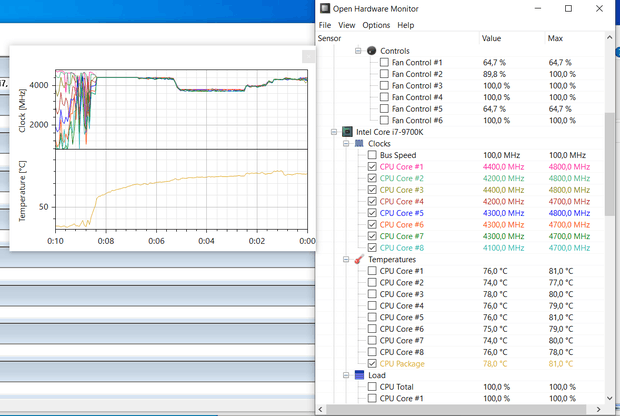Open the Options menu
Screen dimensions: 620x416
(x=376, y=25)
